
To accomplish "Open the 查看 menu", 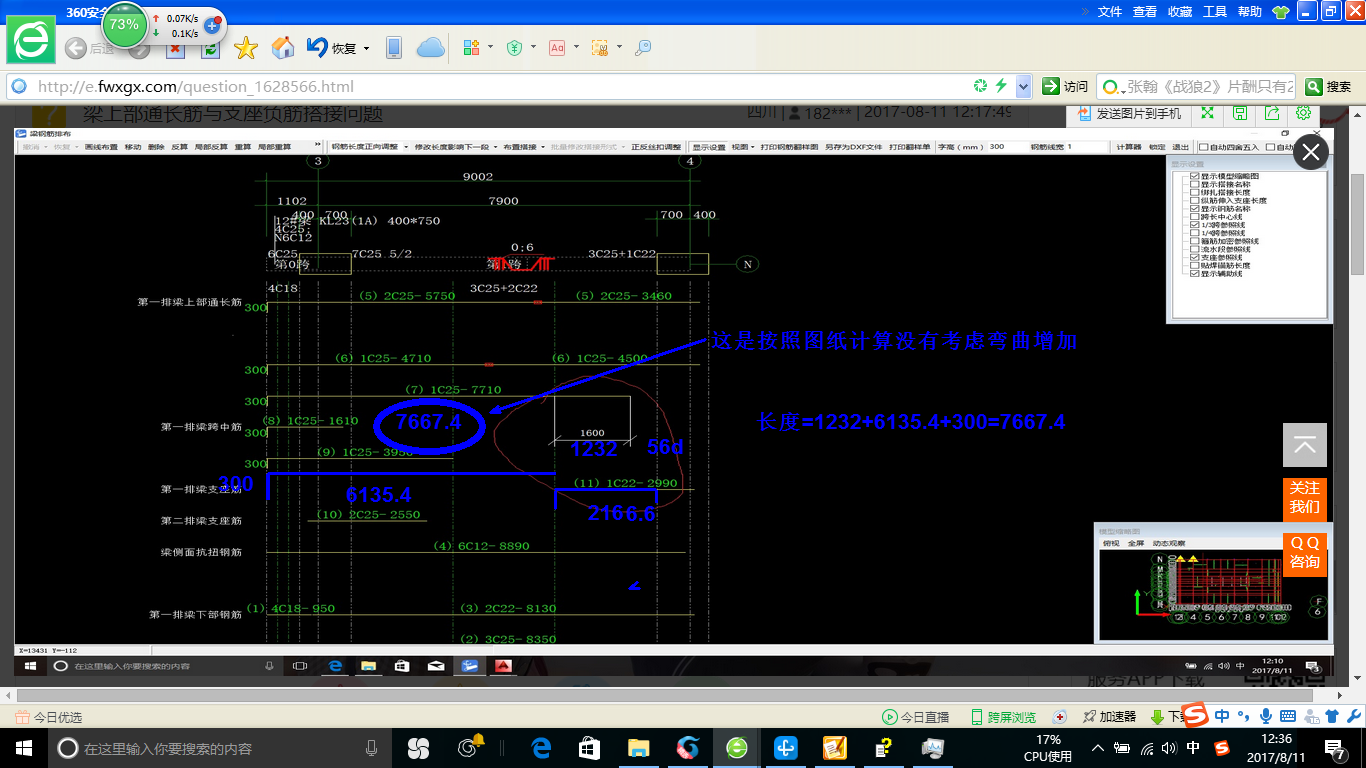I will click(1145, 12).
